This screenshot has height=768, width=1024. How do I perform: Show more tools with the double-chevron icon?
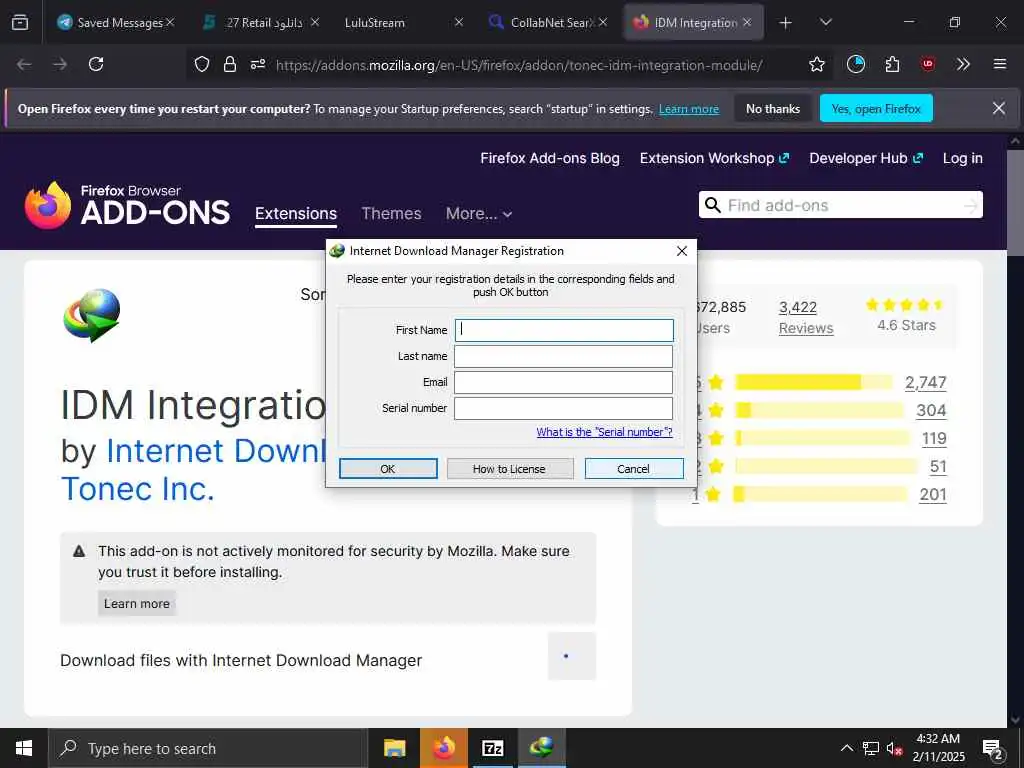[x=963, y=64]
